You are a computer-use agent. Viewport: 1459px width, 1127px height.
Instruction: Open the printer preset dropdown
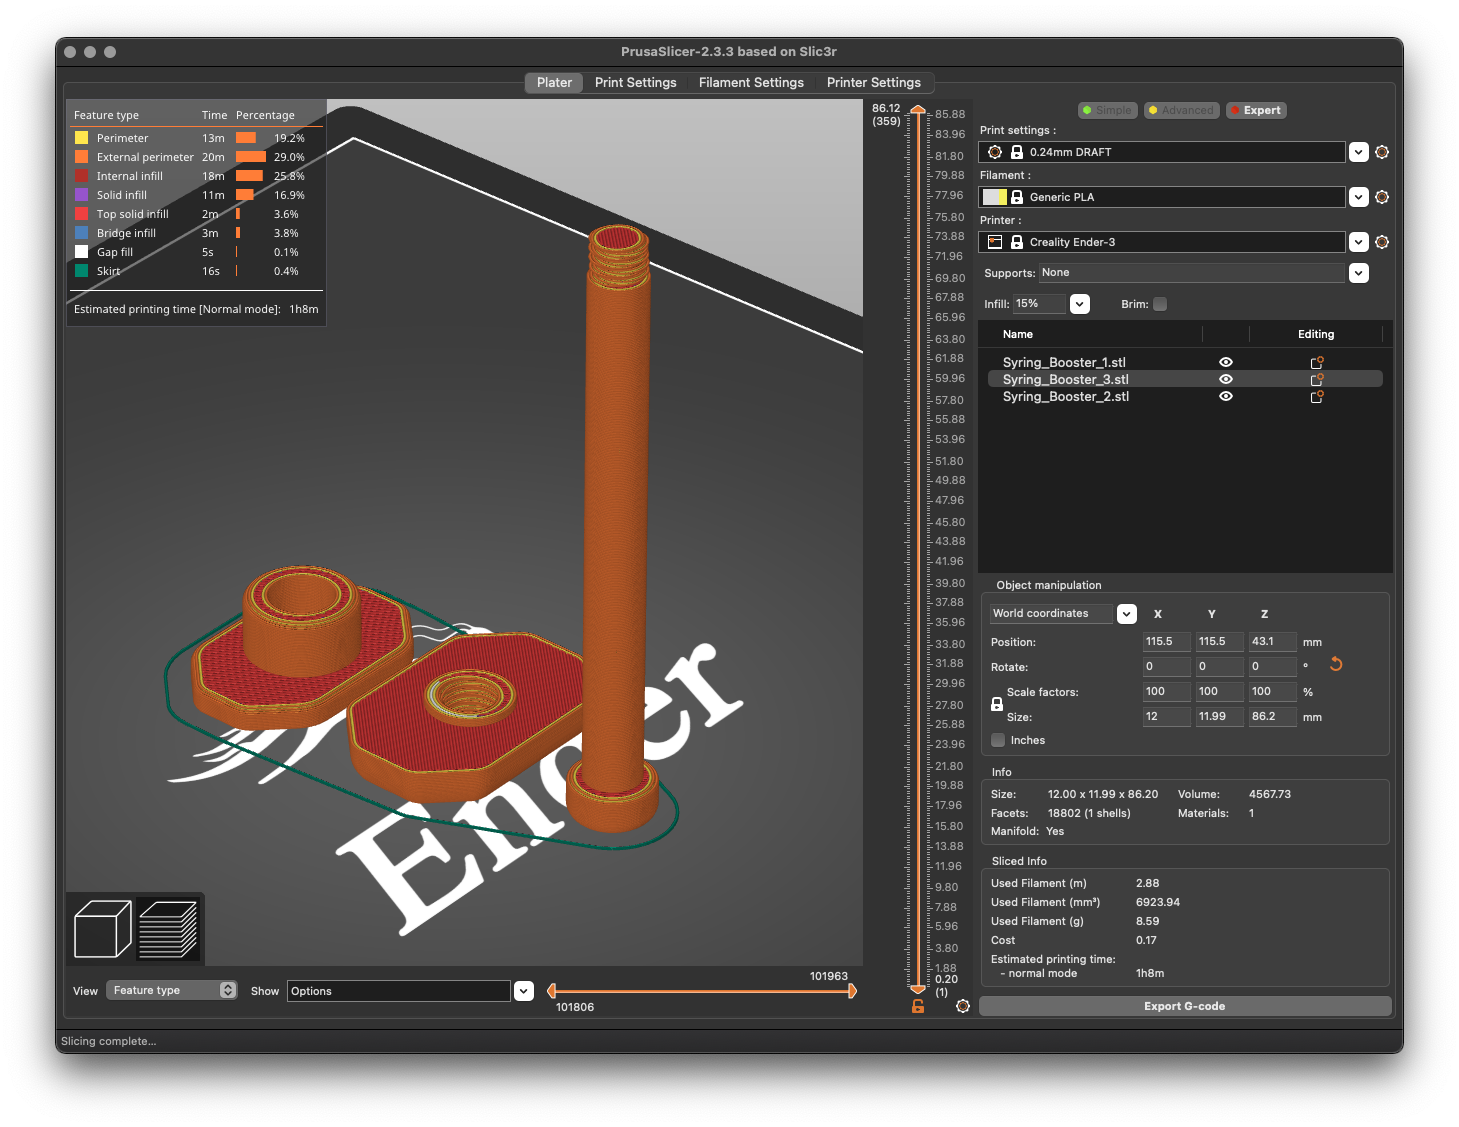coord(1359,242)
